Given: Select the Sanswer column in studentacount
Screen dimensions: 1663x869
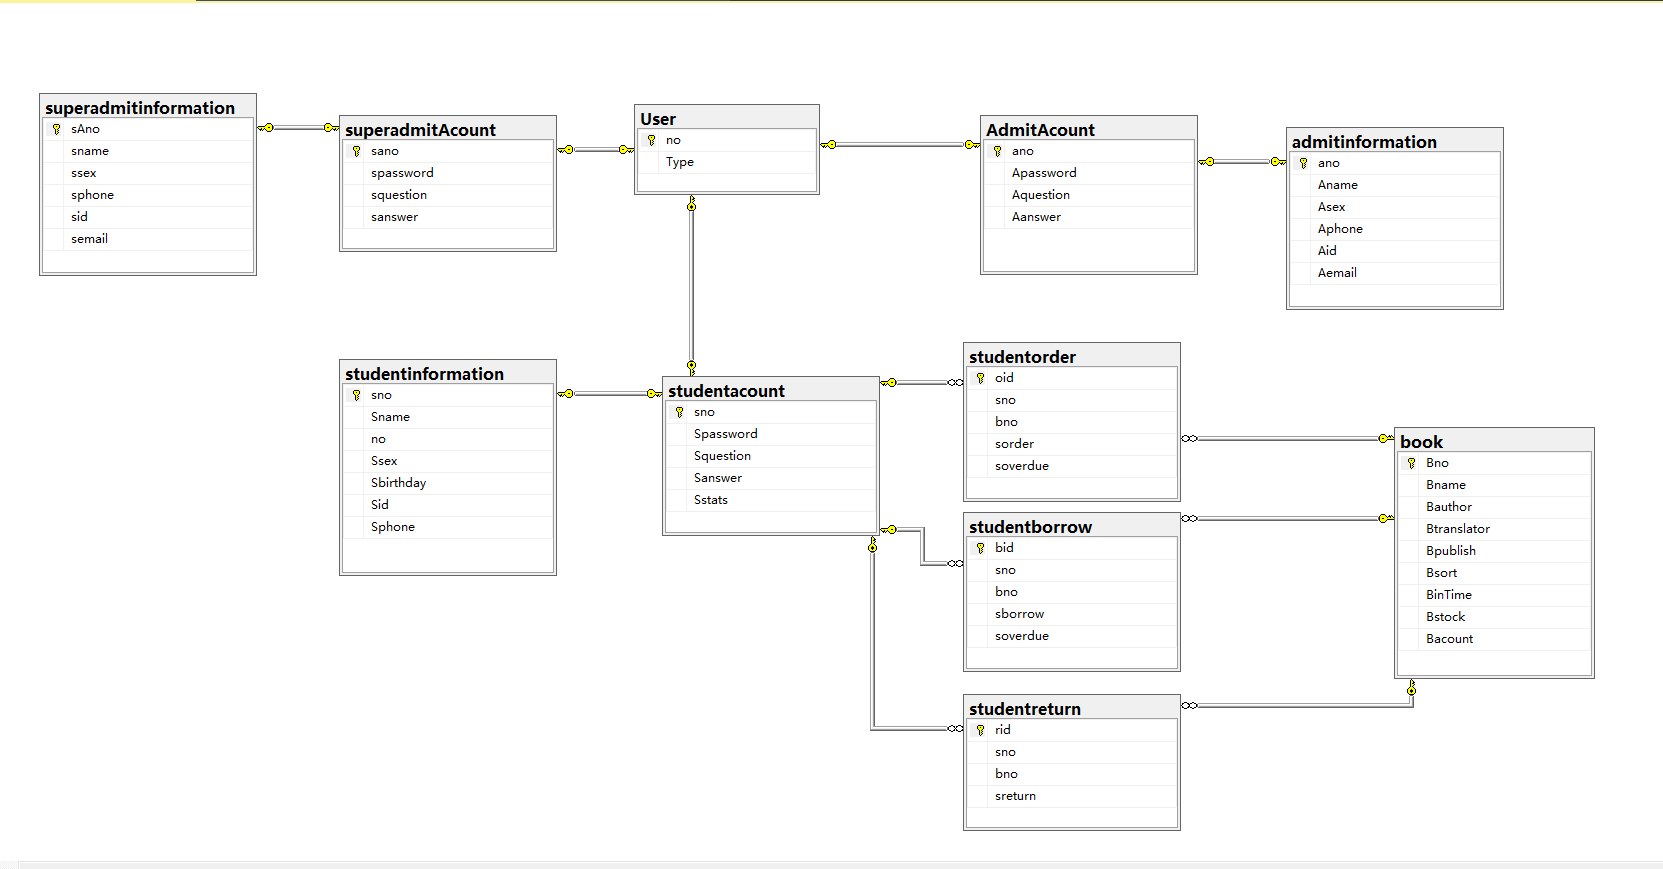Looking at the screenshot, I should coord(771,478).
